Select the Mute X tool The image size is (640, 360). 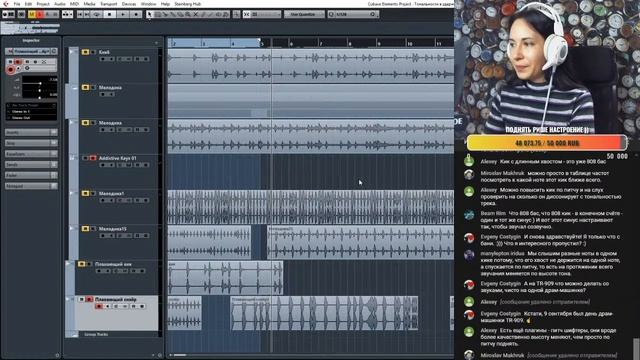pyautogui.click(x=195, y=14)
